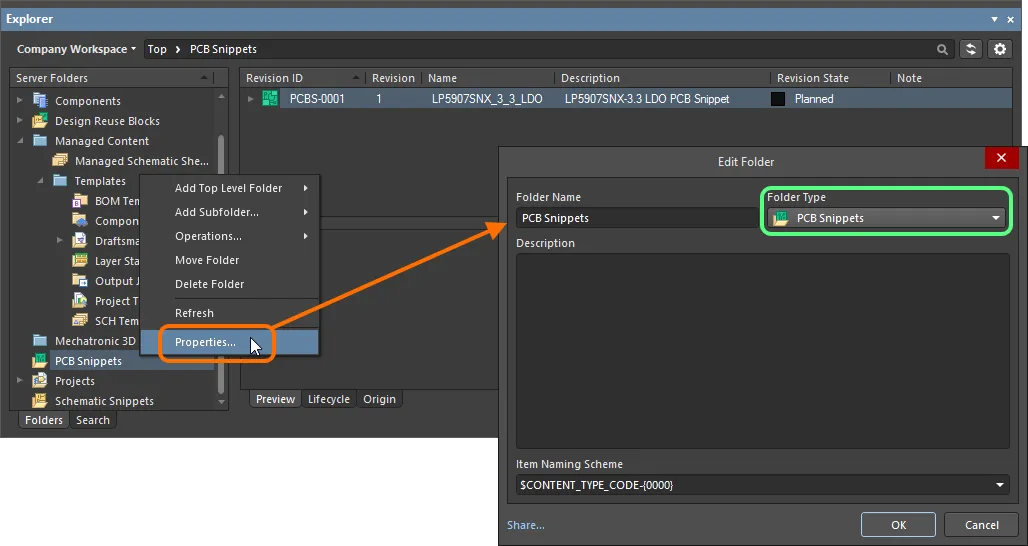Image resolution: width=1028 pixels, height=546 pixels.
Task: Click the Projects folder icon
Action: point(41,381)
